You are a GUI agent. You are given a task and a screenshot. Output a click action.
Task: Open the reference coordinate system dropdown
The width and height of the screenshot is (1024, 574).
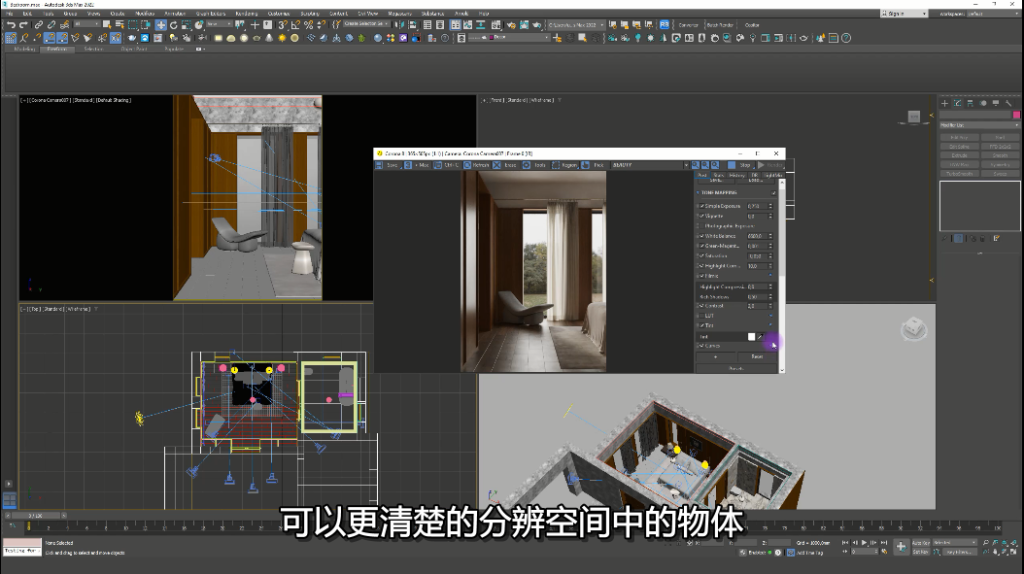pyautogui.click(x=219, y=25)
